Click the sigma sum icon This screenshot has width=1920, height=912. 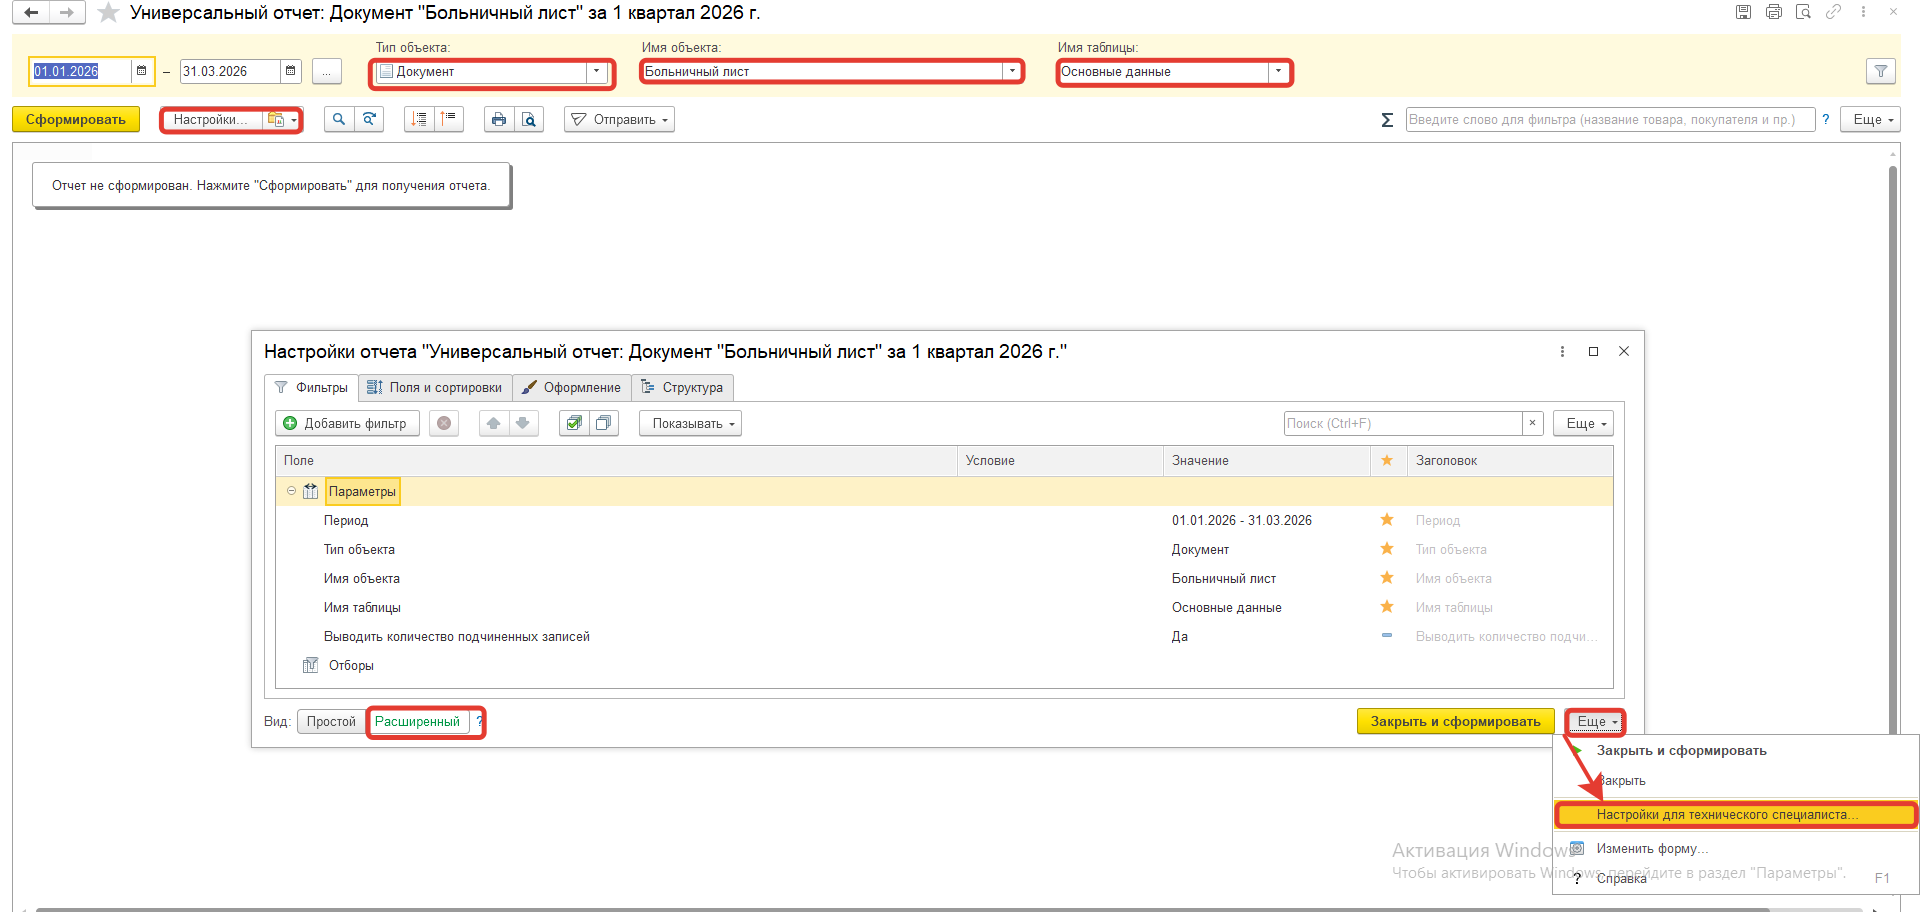click(x=1387, y=120)
